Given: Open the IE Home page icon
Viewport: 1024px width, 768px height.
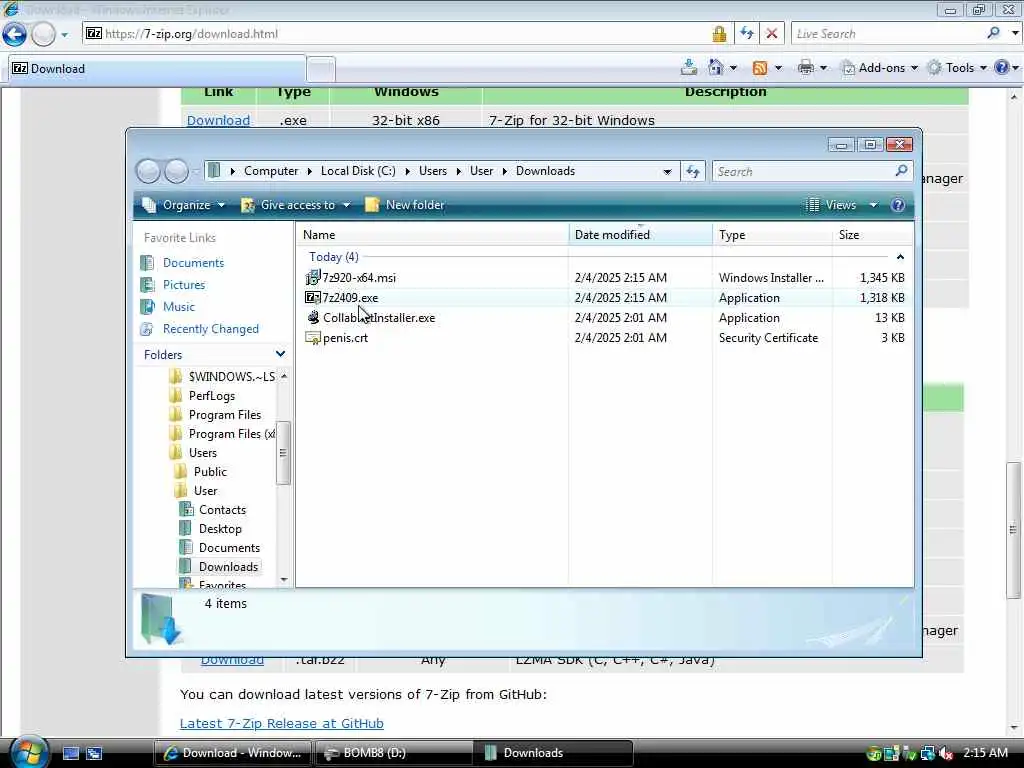Looking at the screenshot, I should (x=716, y=67).
